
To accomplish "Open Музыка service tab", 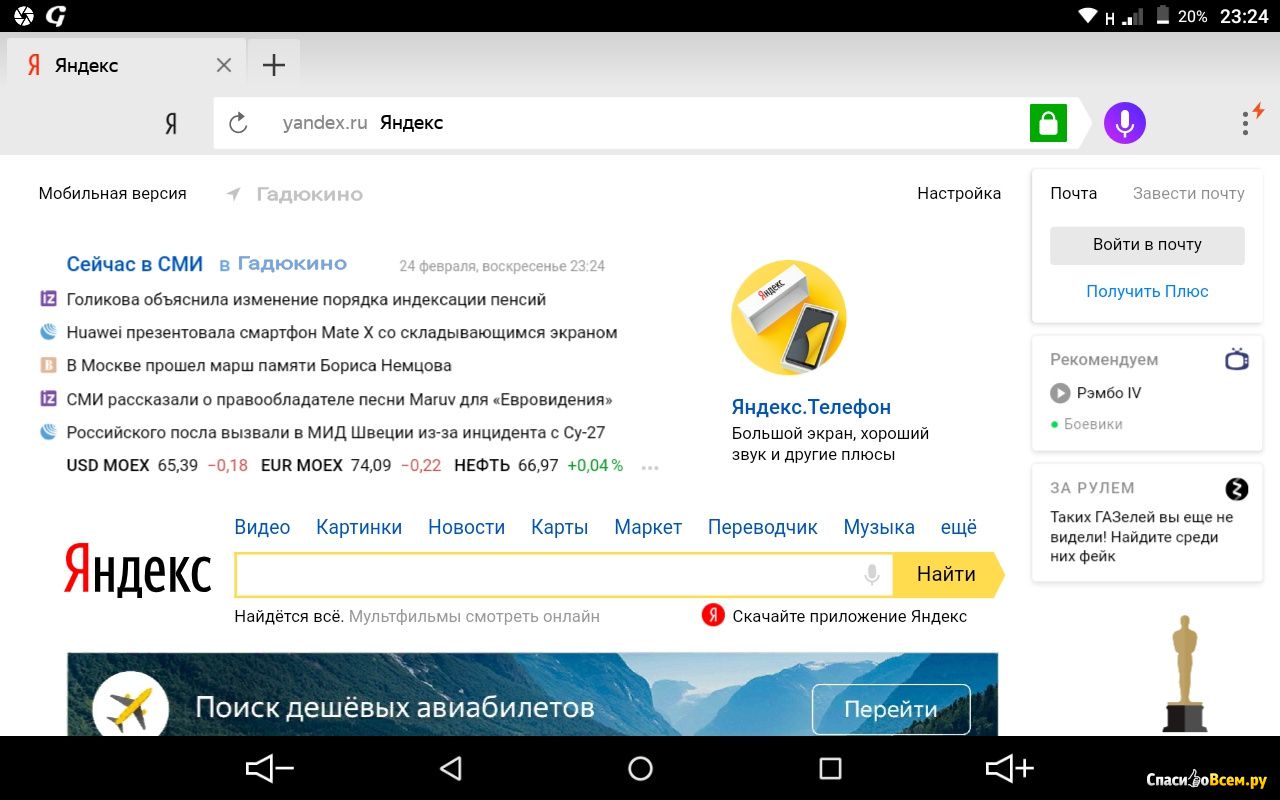I will 879,527.
